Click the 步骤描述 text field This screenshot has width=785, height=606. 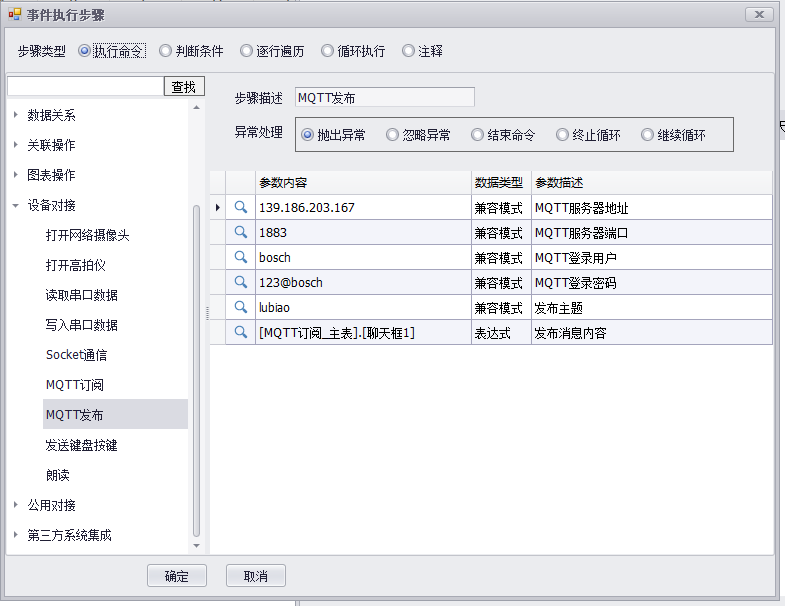coord(384,98)
